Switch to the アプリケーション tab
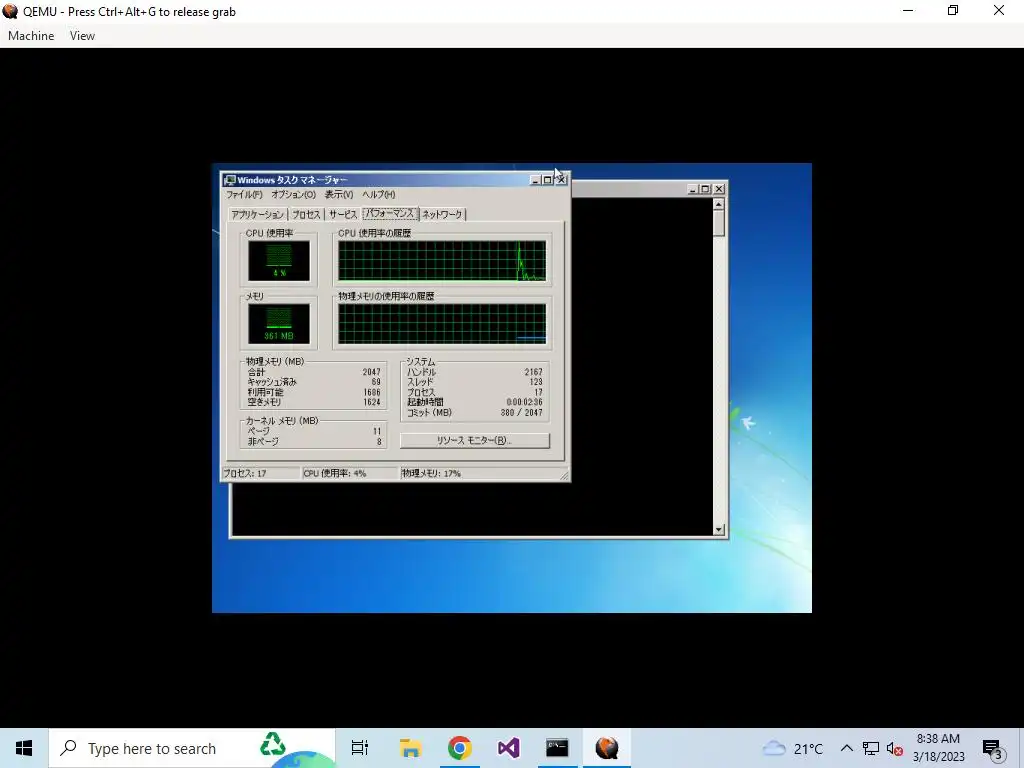The image size is (1024, 768). tap(258, 214)
